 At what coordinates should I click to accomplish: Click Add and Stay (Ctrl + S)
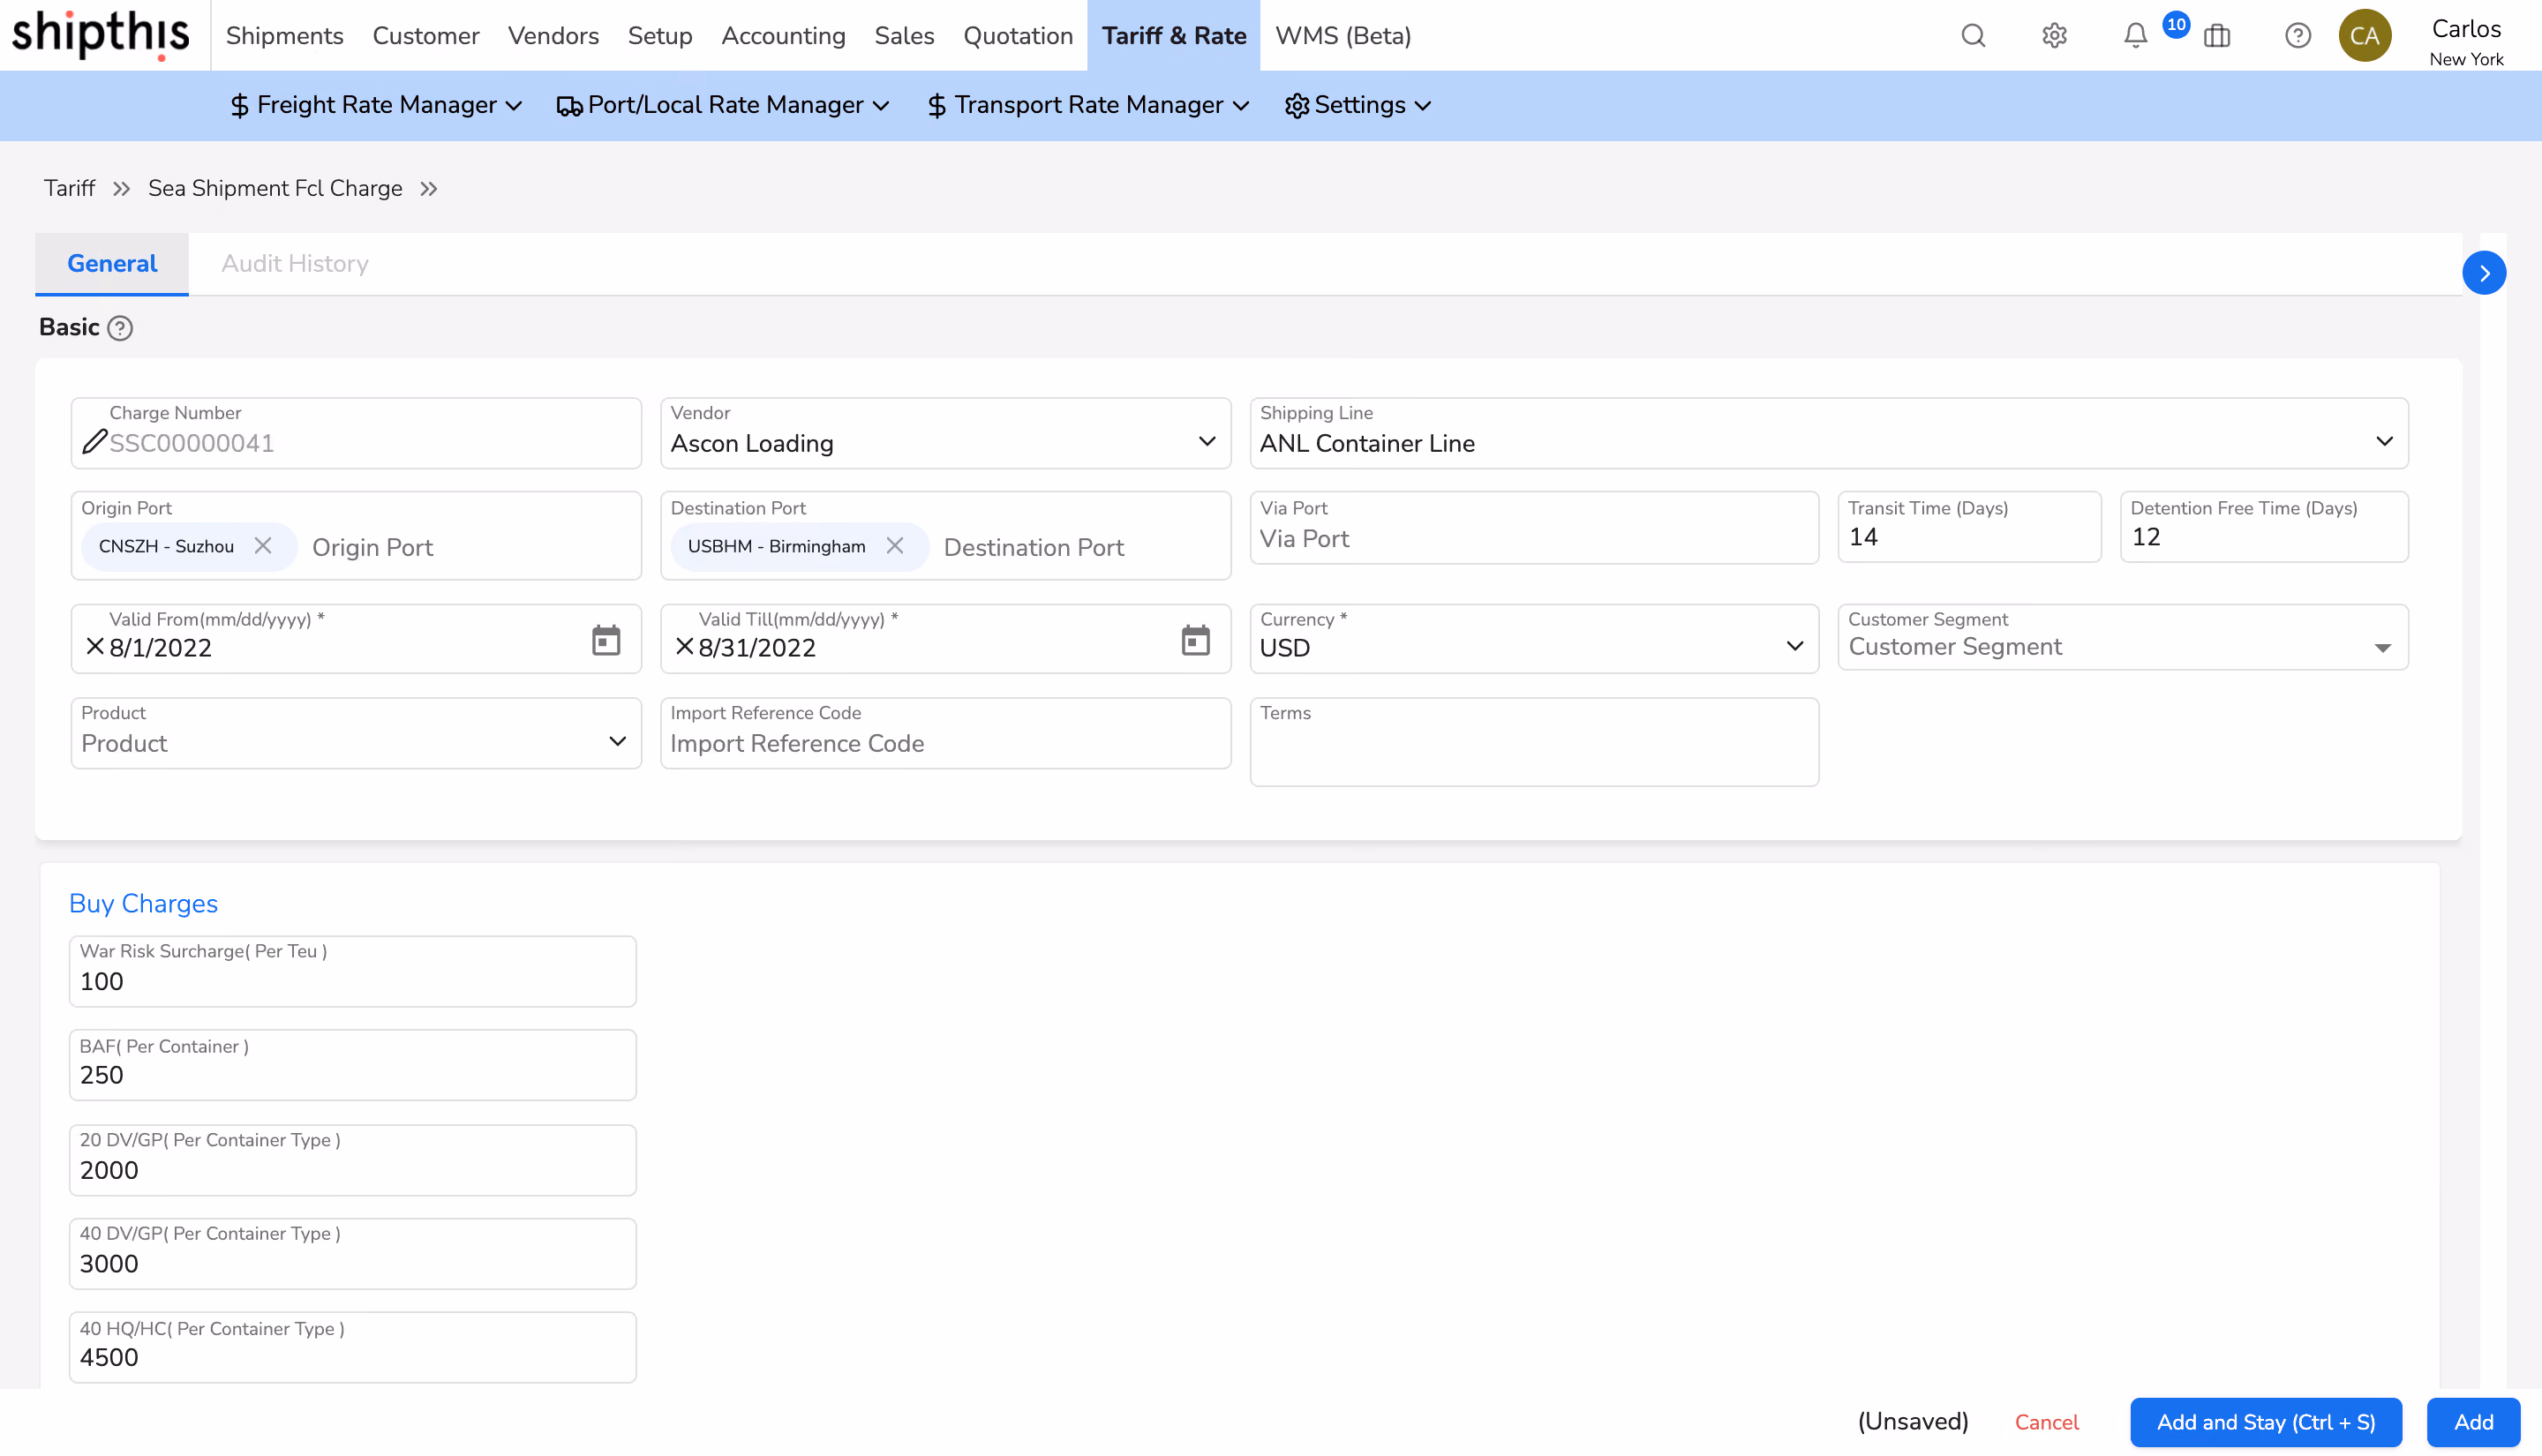pos(2266,1422)
